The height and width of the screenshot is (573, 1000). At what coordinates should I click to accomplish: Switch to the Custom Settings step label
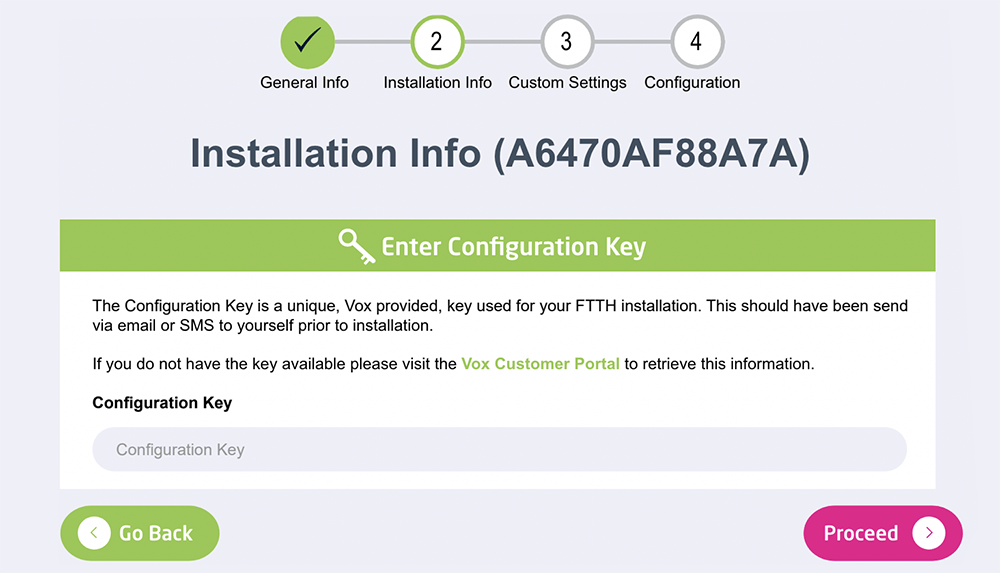[x=567, y=83]
